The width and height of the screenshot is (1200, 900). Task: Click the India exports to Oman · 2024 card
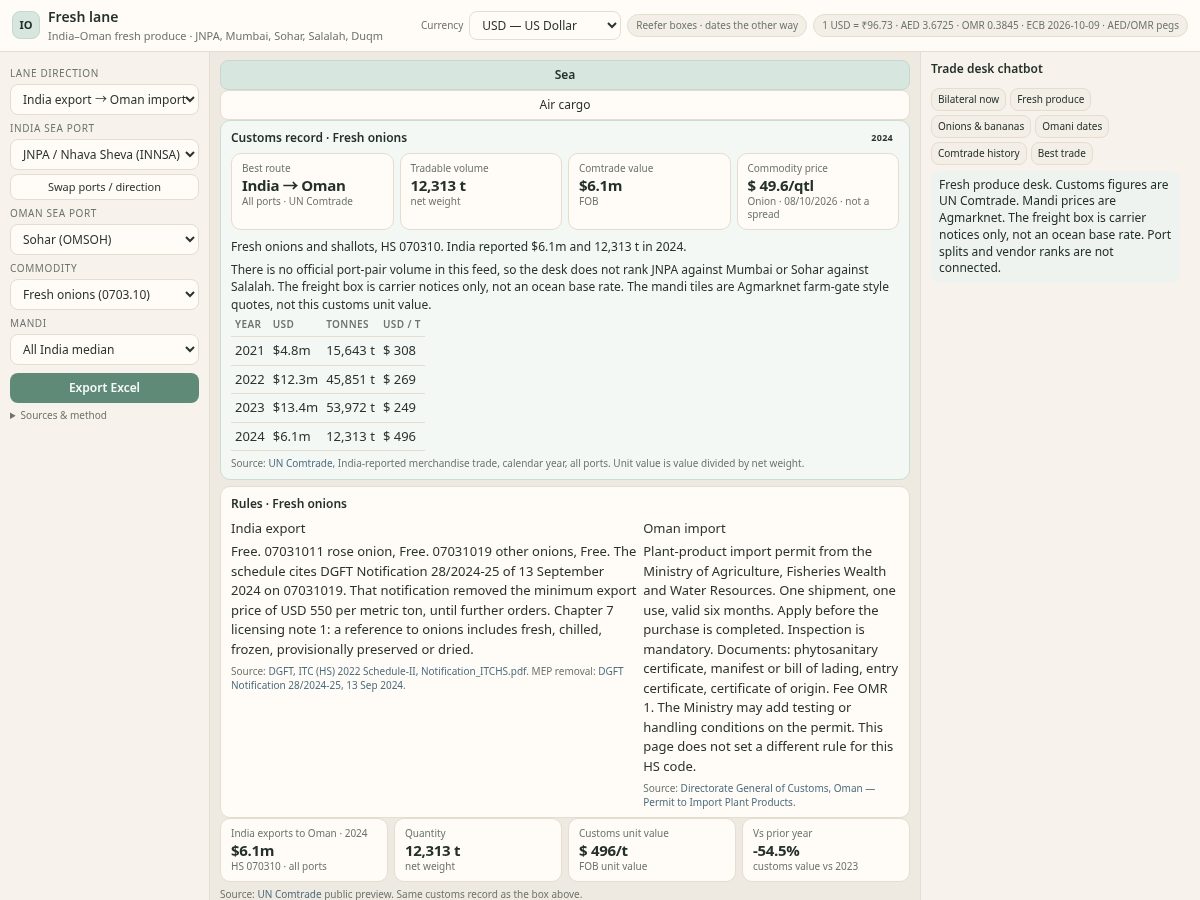[304, 850]
